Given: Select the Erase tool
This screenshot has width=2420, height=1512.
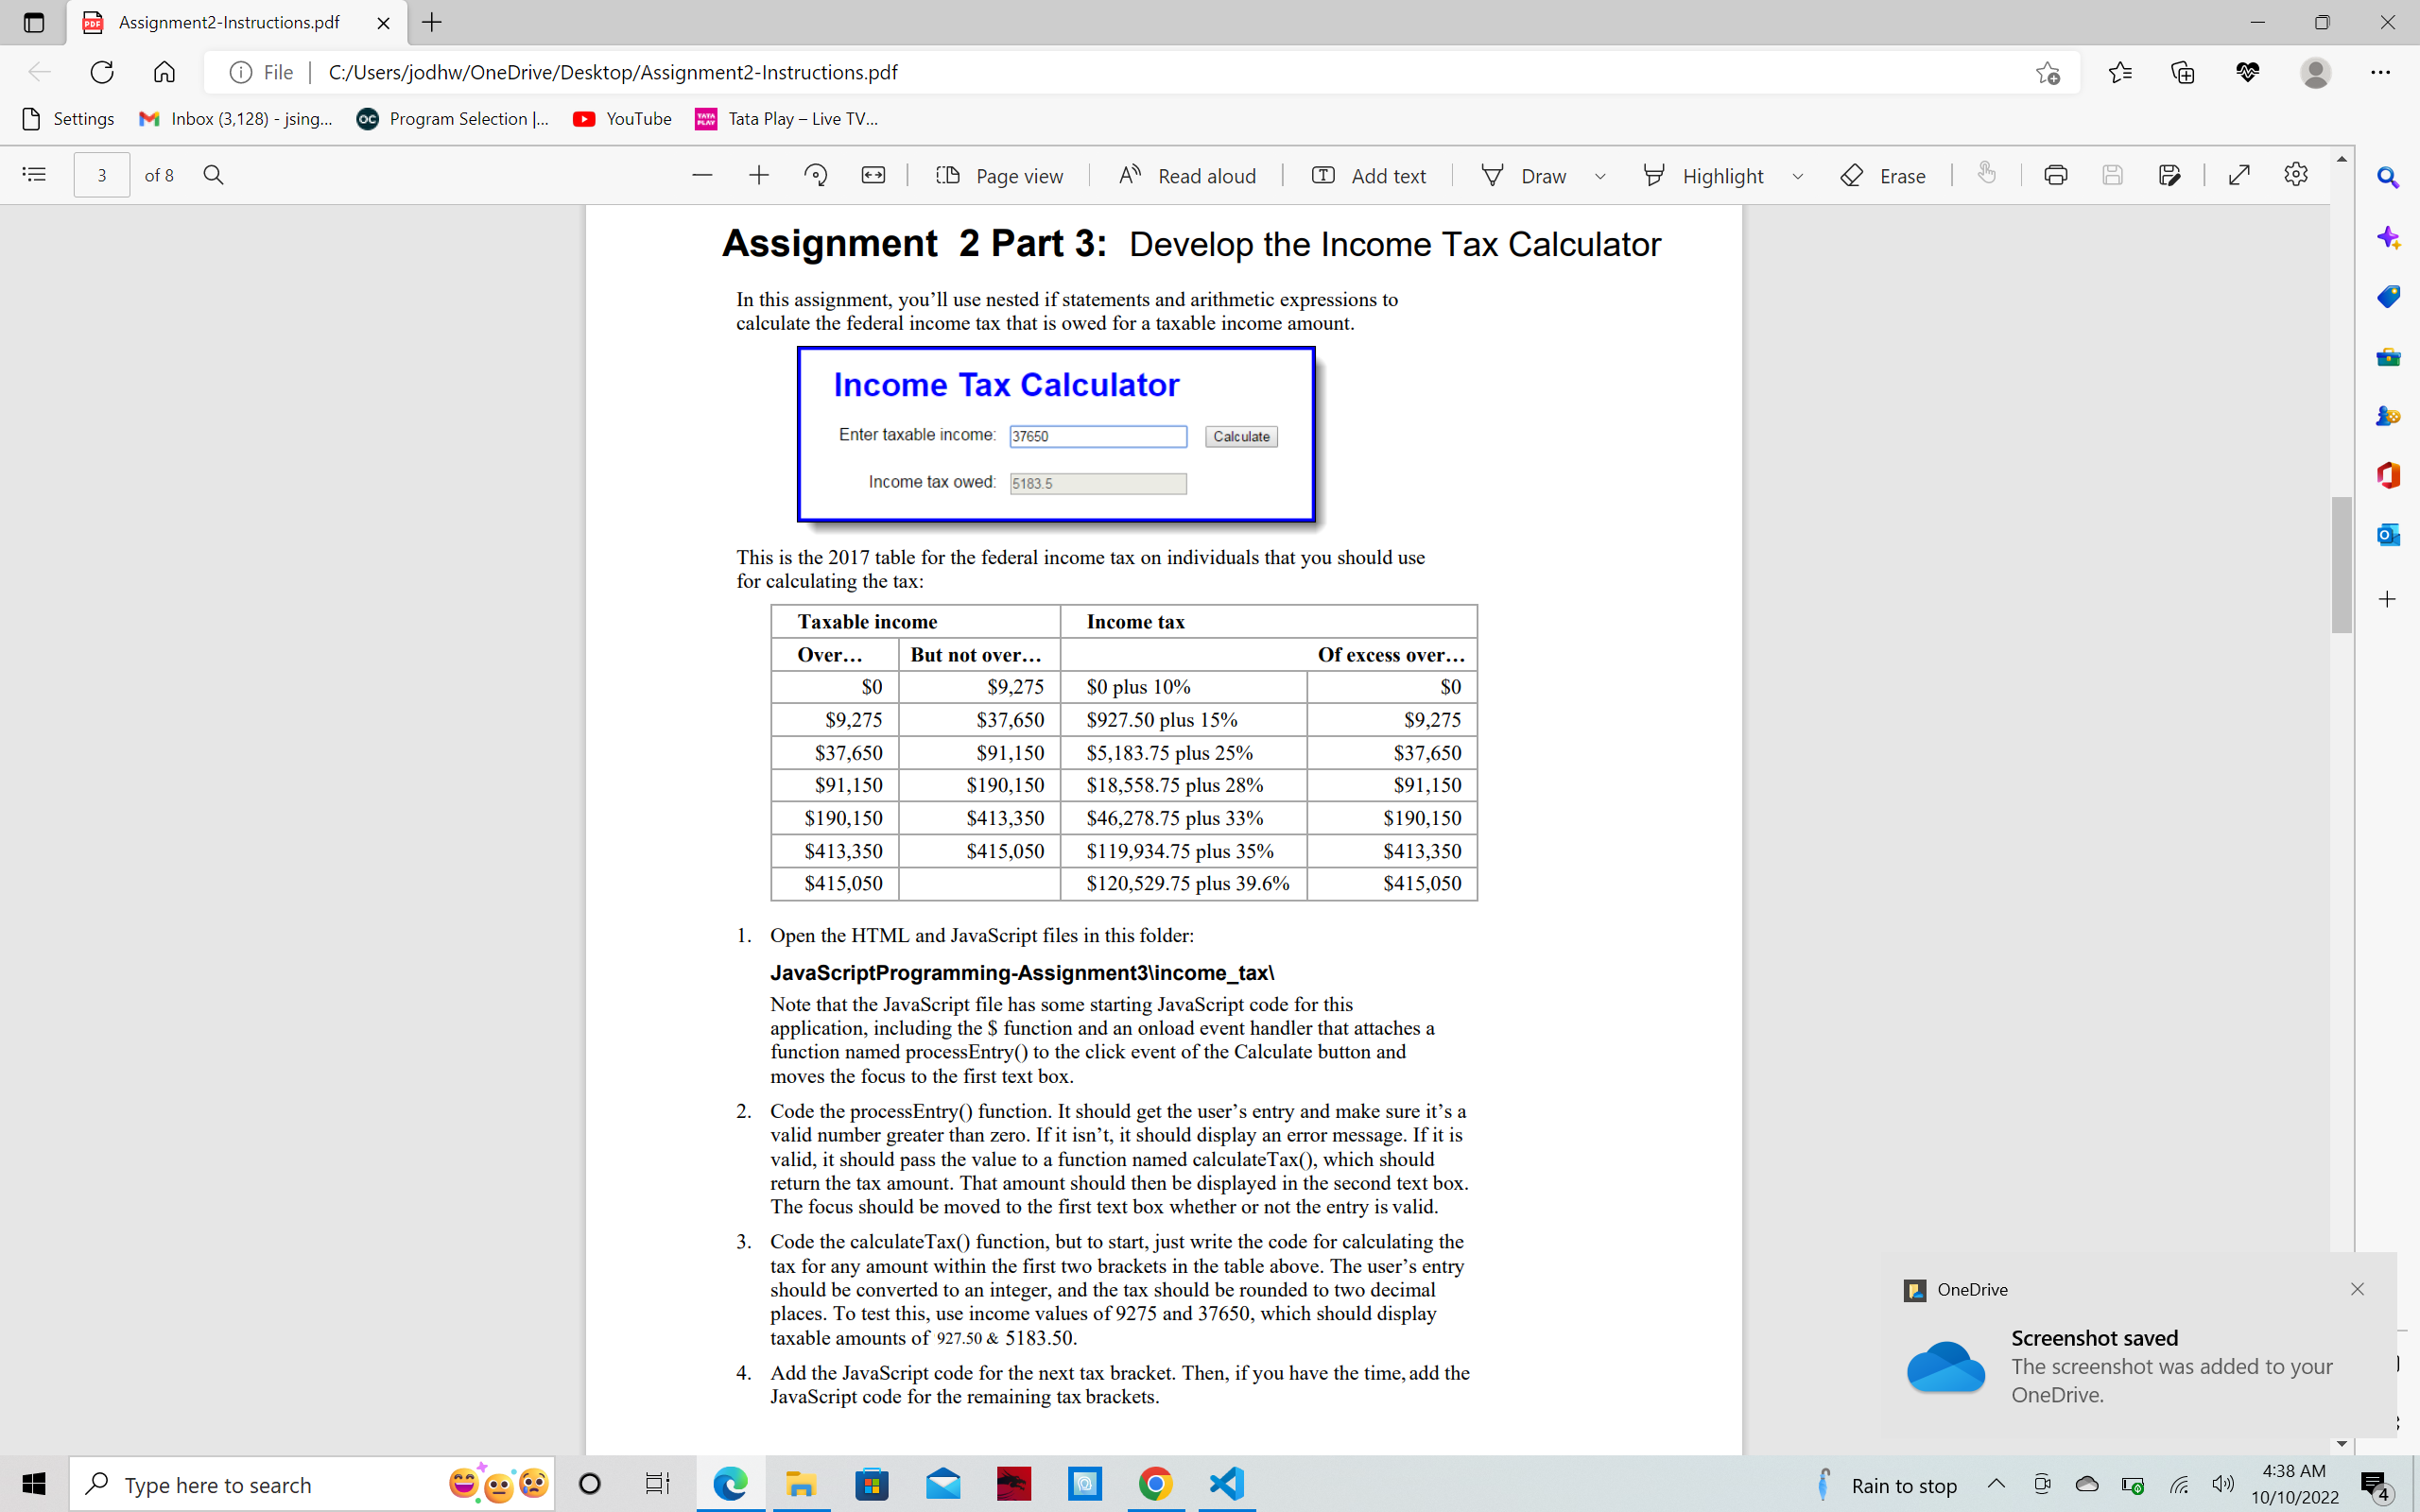Looking at the screenshot, I should click(1883, 175).
